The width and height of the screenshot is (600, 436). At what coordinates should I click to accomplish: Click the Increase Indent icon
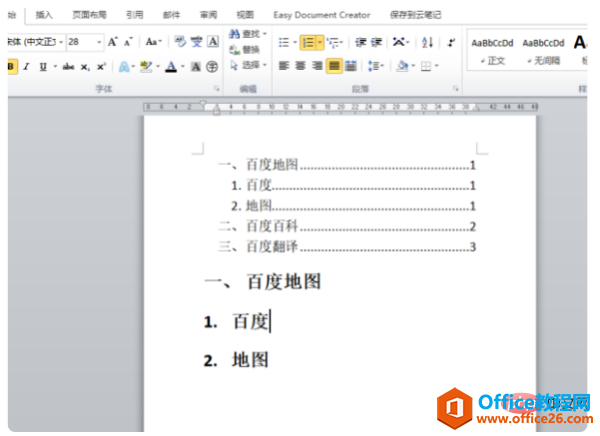point(377,42)
